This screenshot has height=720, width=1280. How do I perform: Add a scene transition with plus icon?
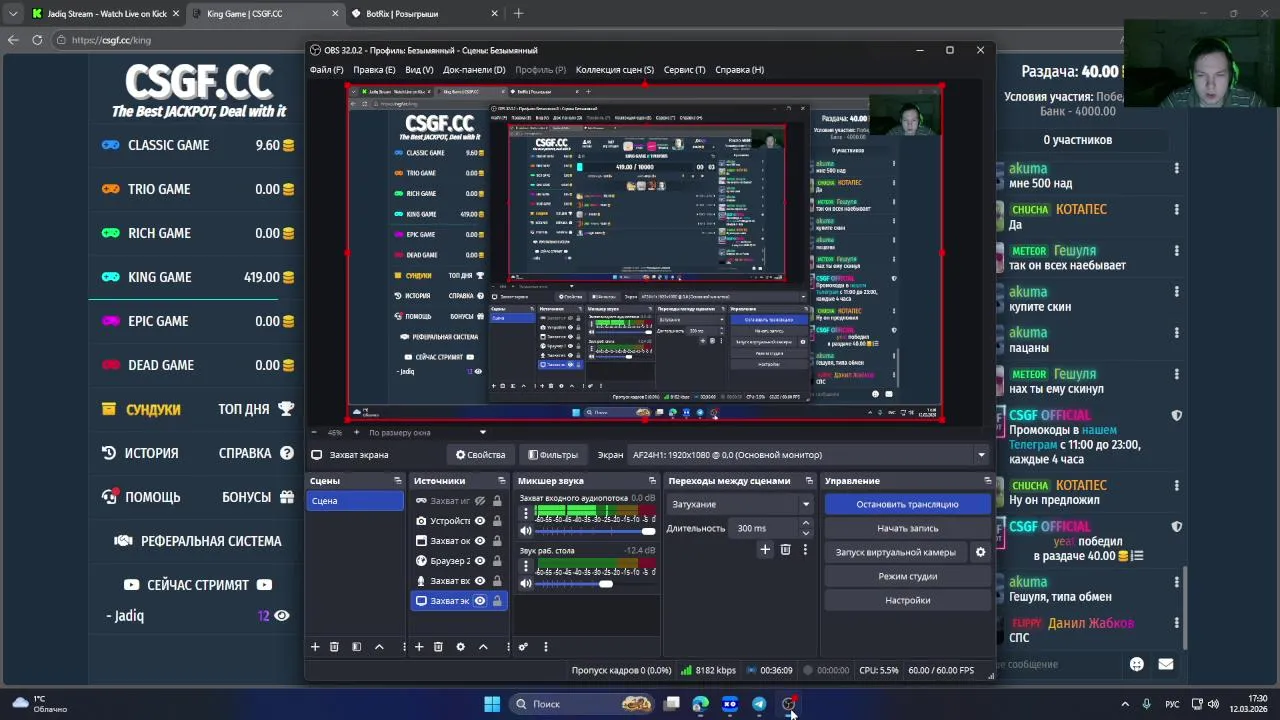click(x=765, y=549)
